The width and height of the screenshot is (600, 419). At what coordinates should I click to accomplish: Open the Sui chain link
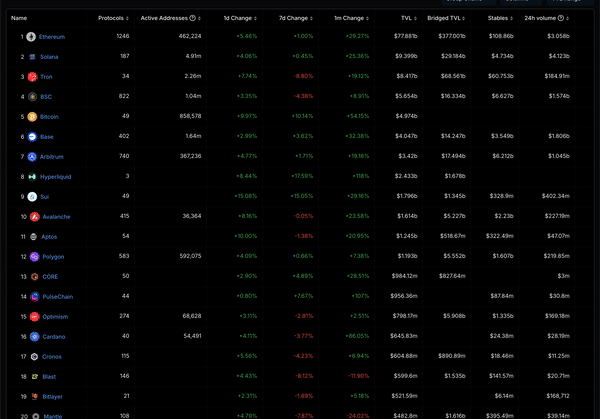tap(44, 197)
